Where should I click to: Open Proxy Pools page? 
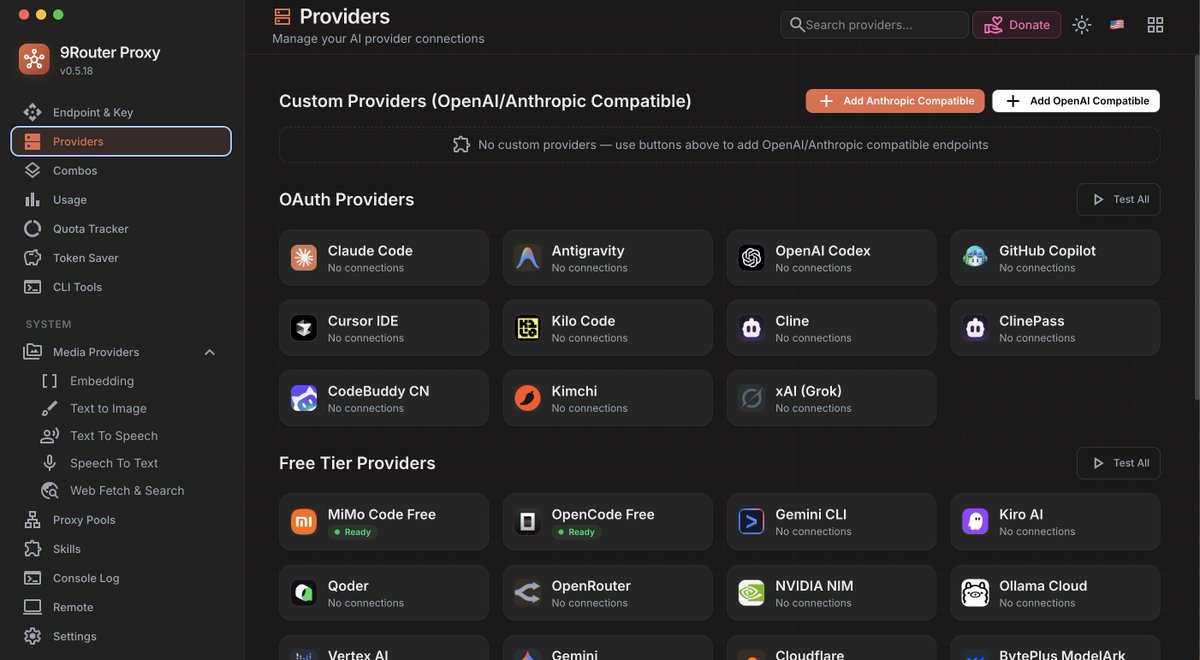121,520
